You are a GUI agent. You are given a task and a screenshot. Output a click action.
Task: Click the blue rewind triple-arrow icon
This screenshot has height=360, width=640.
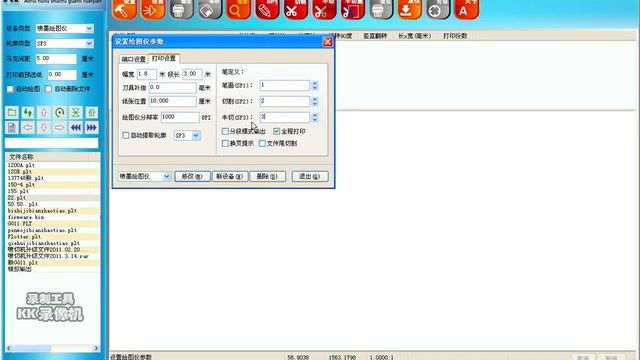coord(76,128)
